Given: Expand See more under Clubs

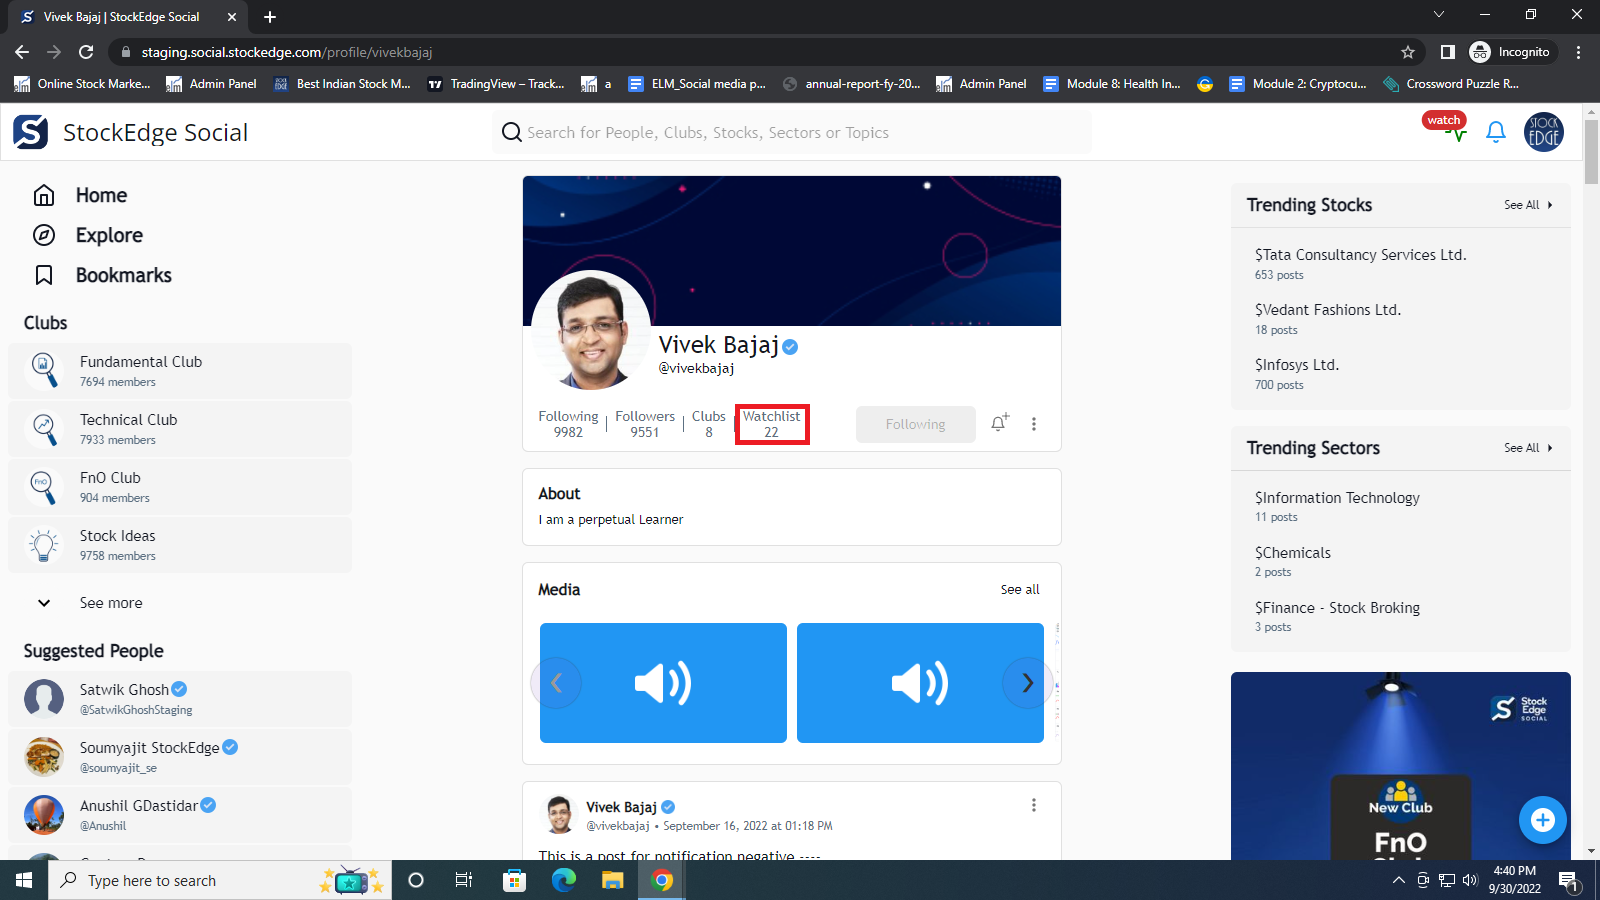Looking at the screenshot, I should point(110,603).
